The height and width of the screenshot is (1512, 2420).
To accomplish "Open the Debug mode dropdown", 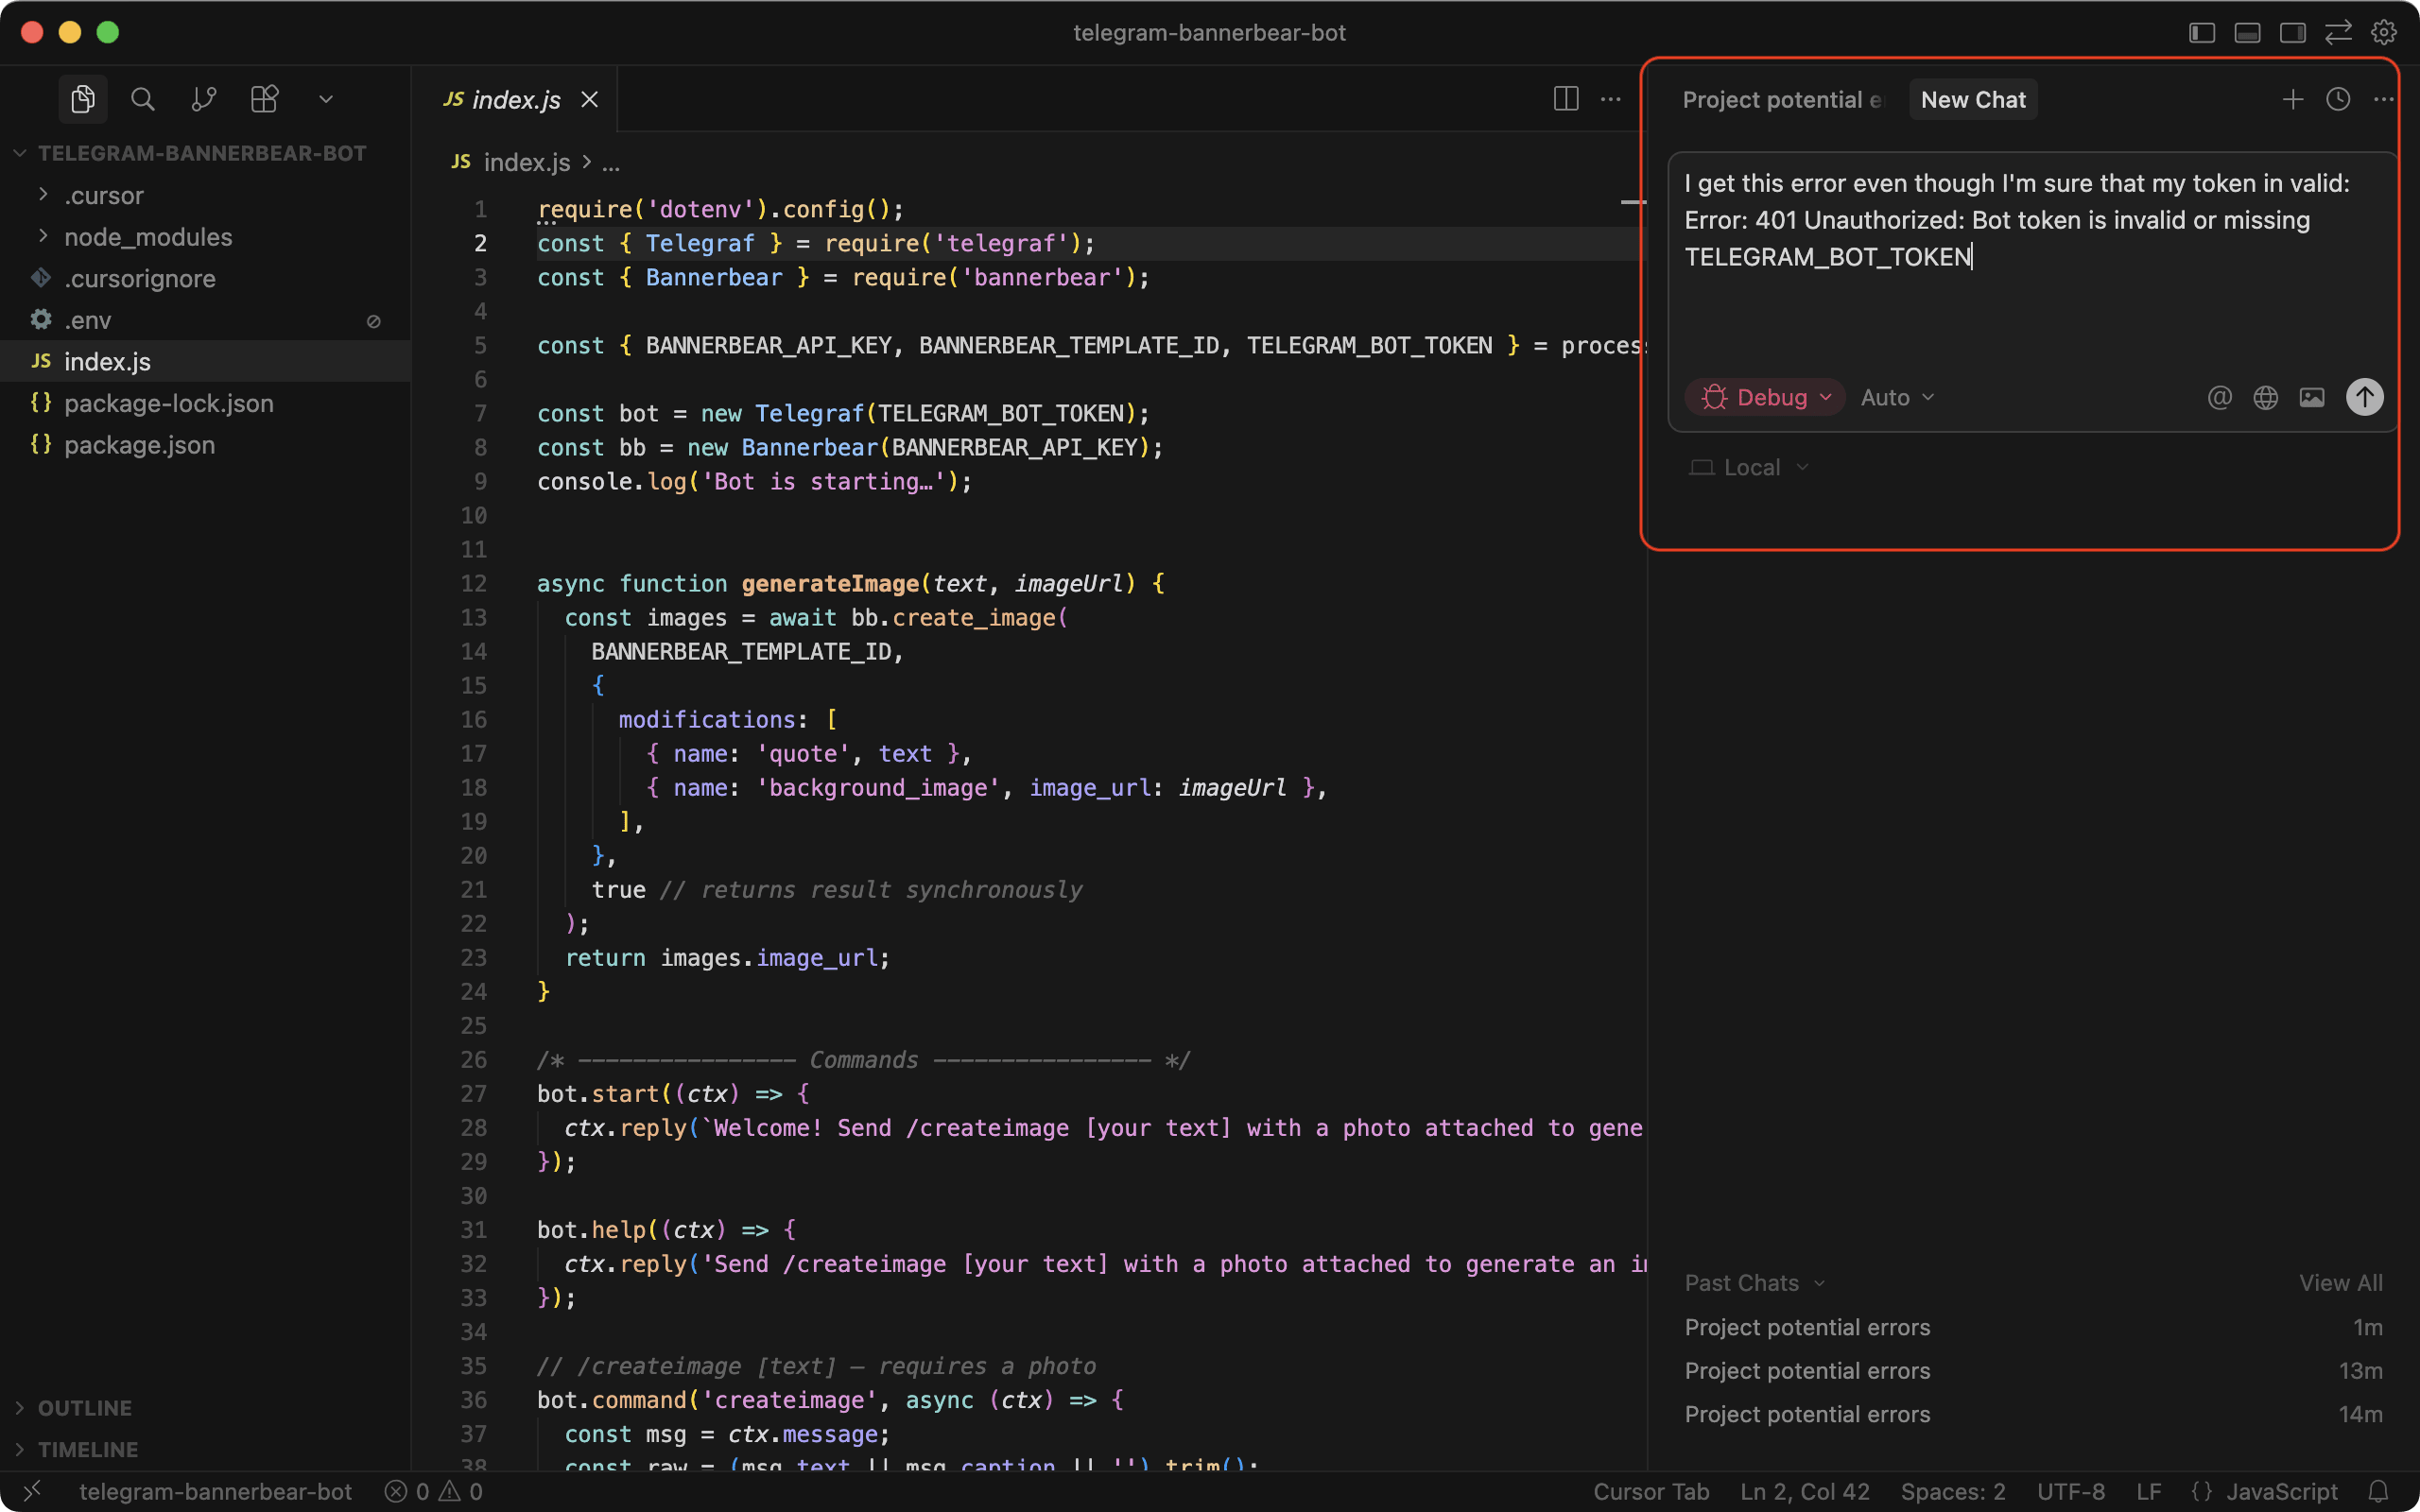I will click(x=1765, y=397).
